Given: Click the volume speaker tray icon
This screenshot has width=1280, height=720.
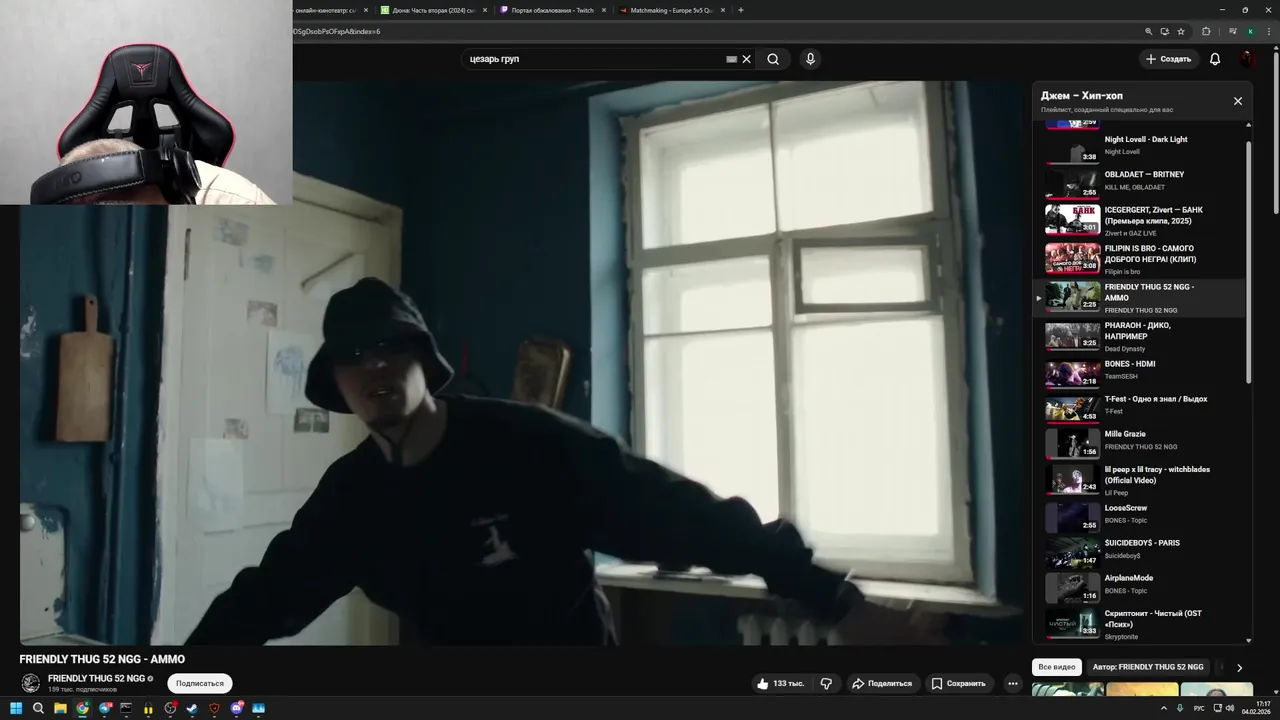Looking at the screenshot, I should (x=1230, y=709).
